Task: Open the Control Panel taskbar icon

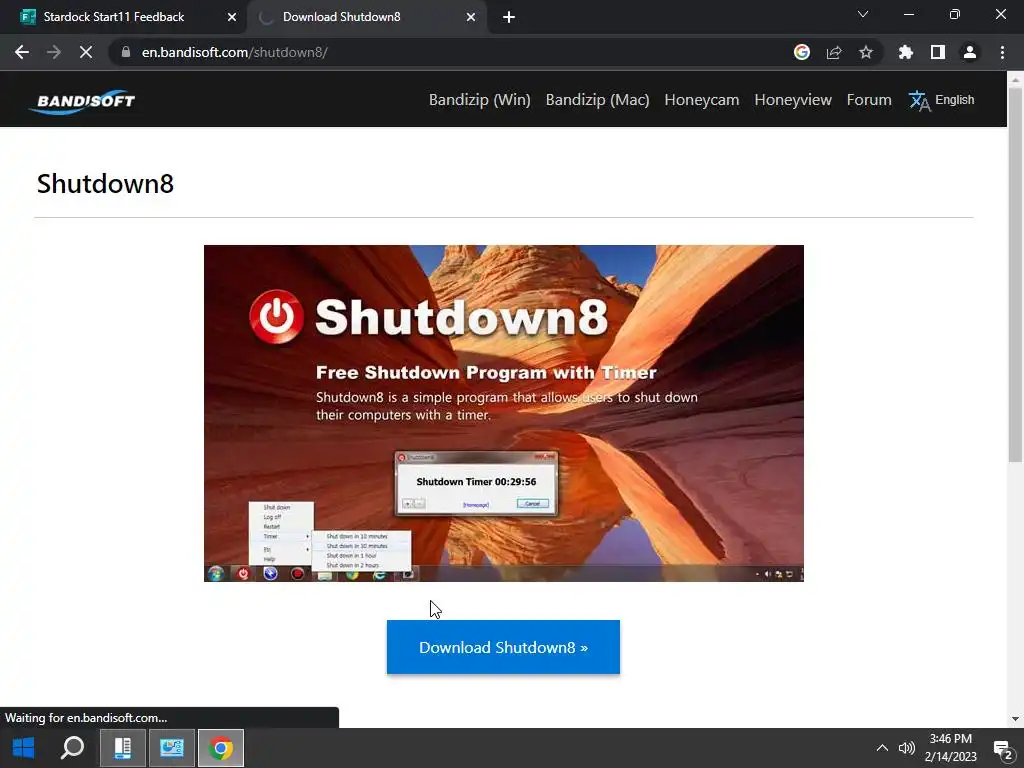Action: click(172, 748)
